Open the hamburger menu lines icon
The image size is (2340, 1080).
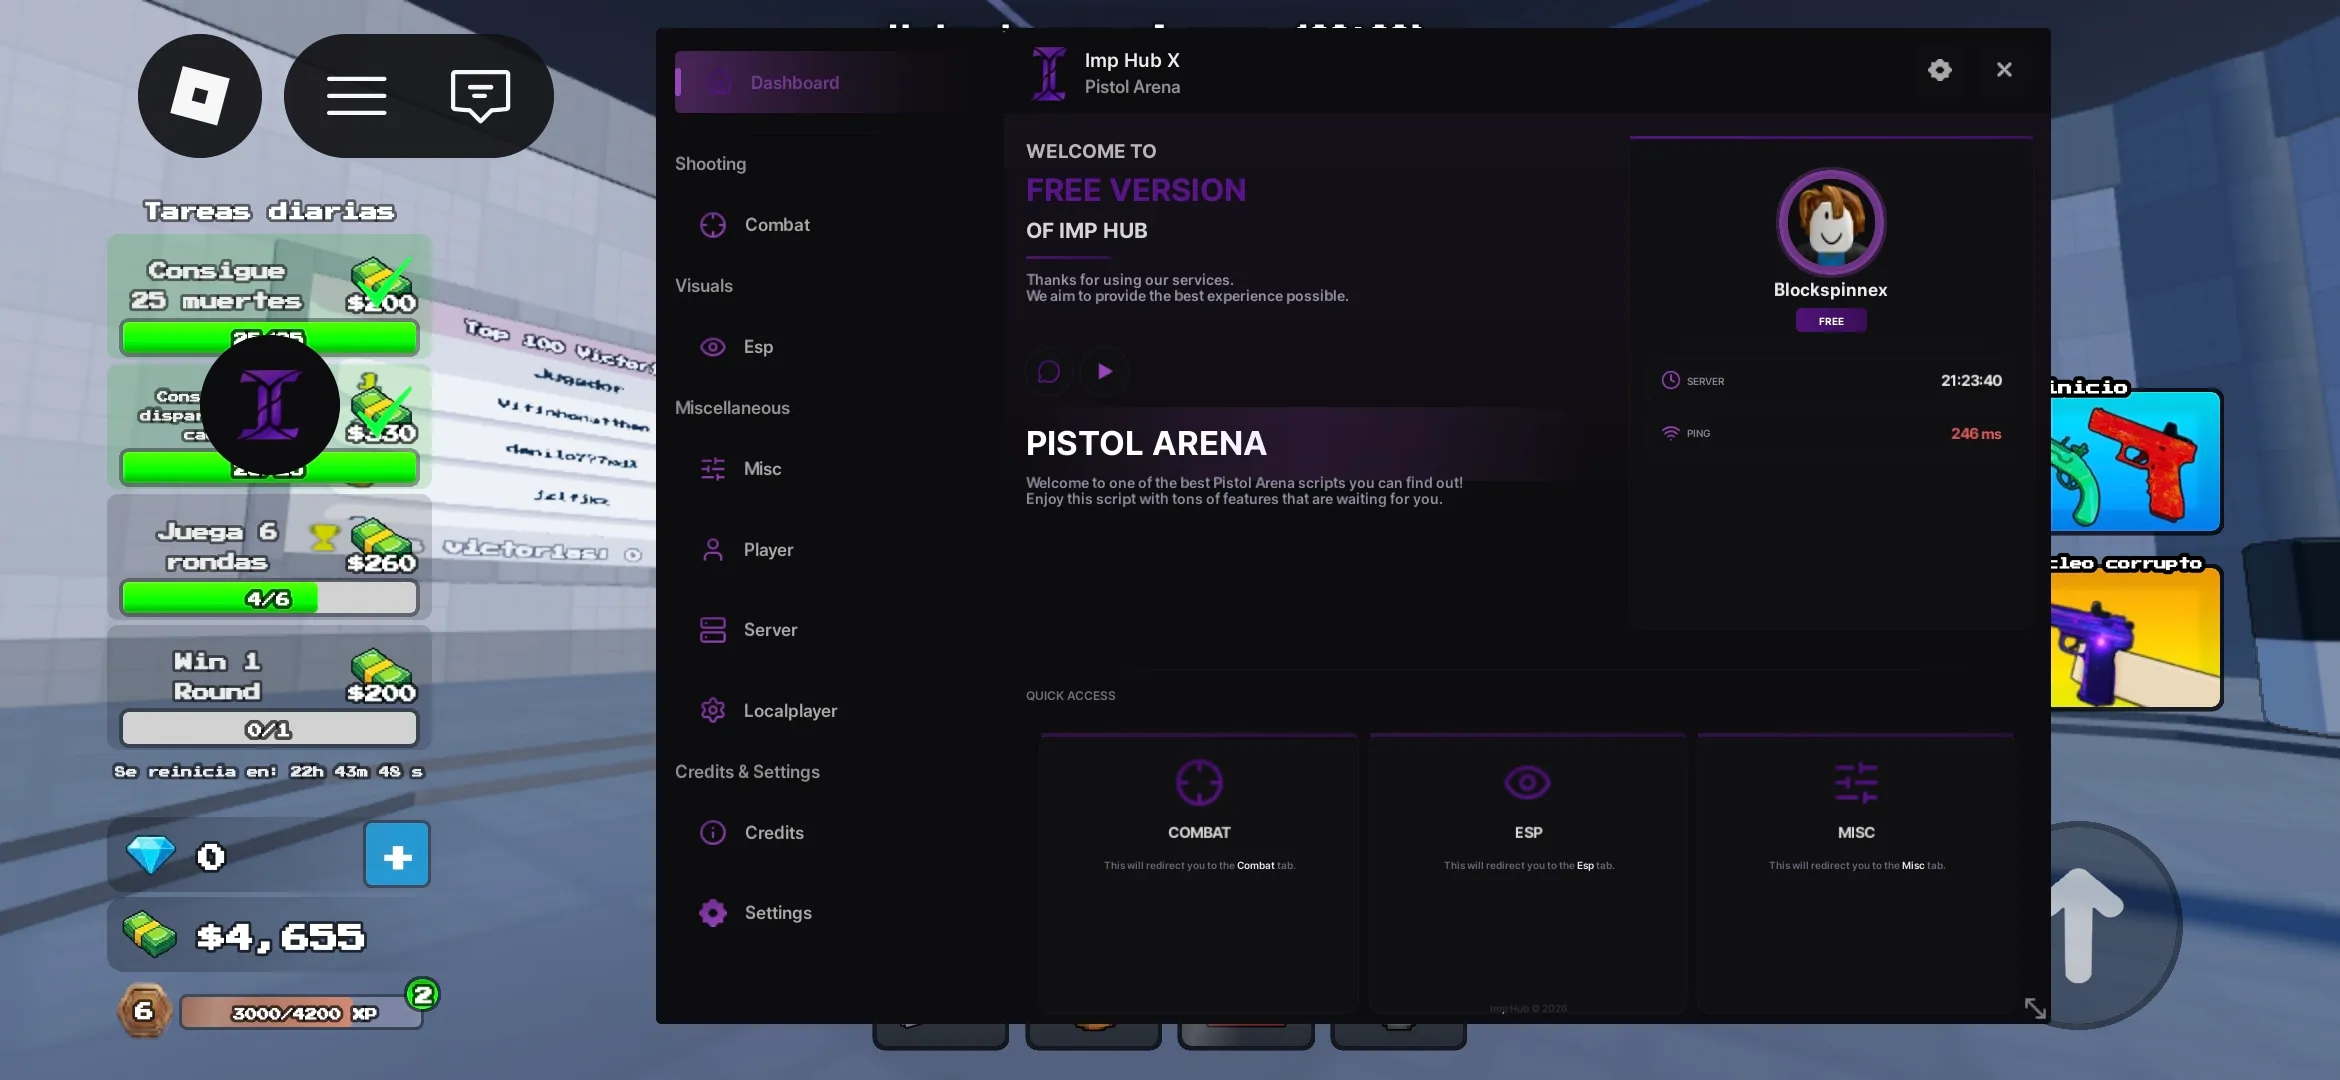pyautogui.click(x=356, y=96)
